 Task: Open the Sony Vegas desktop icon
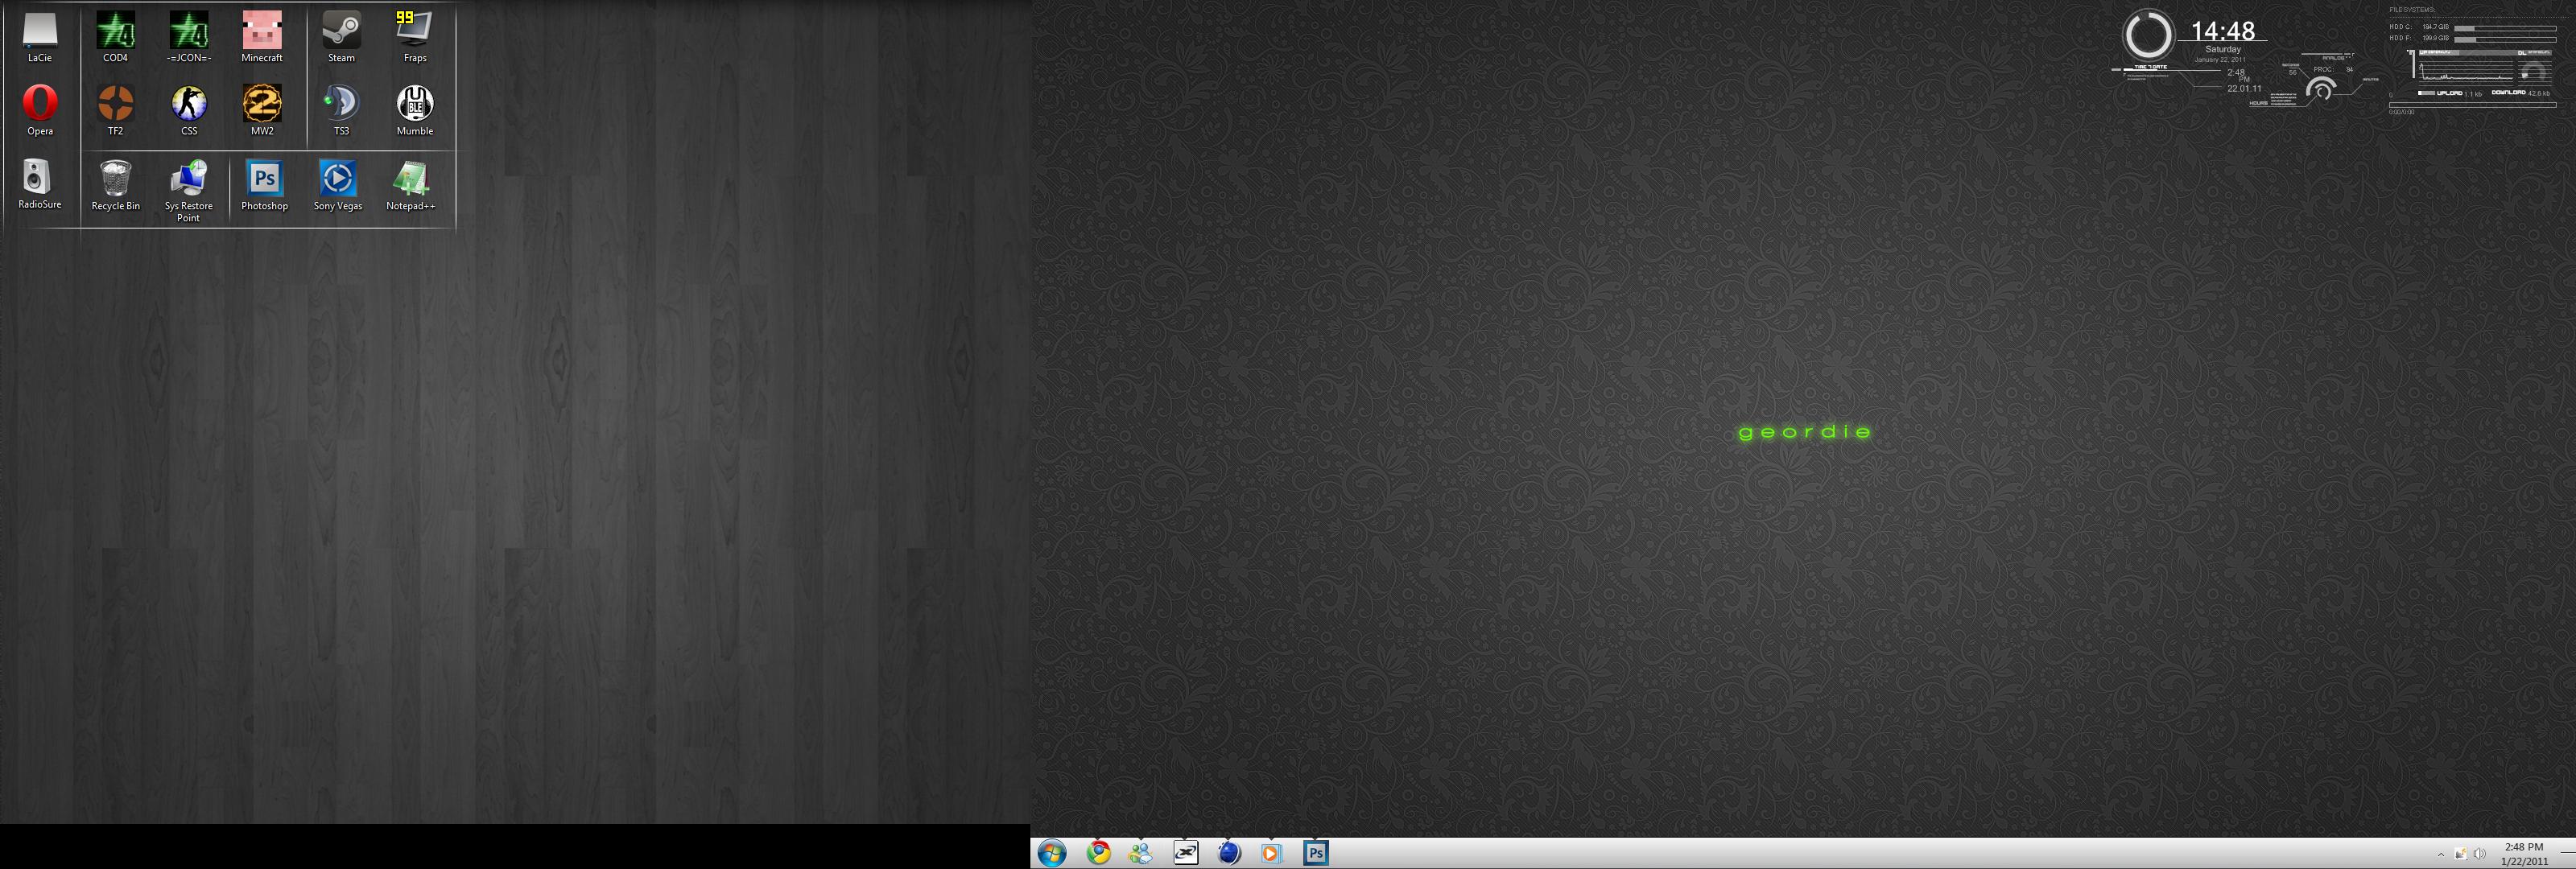338,185
